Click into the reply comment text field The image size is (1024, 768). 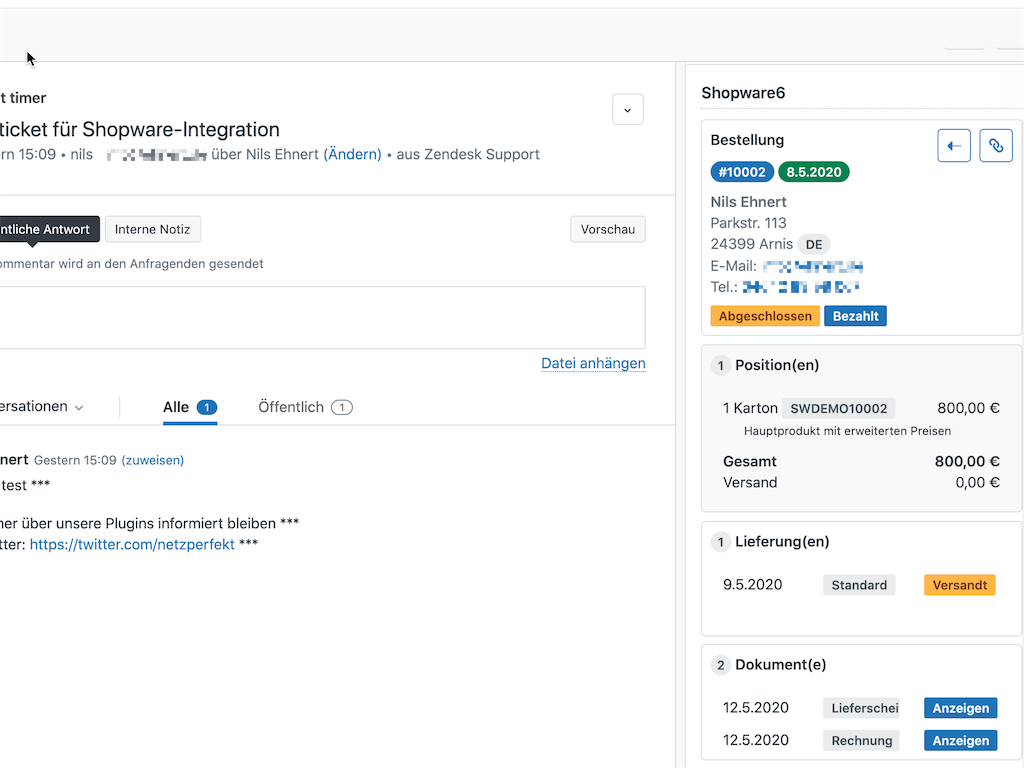click(320, 317)
